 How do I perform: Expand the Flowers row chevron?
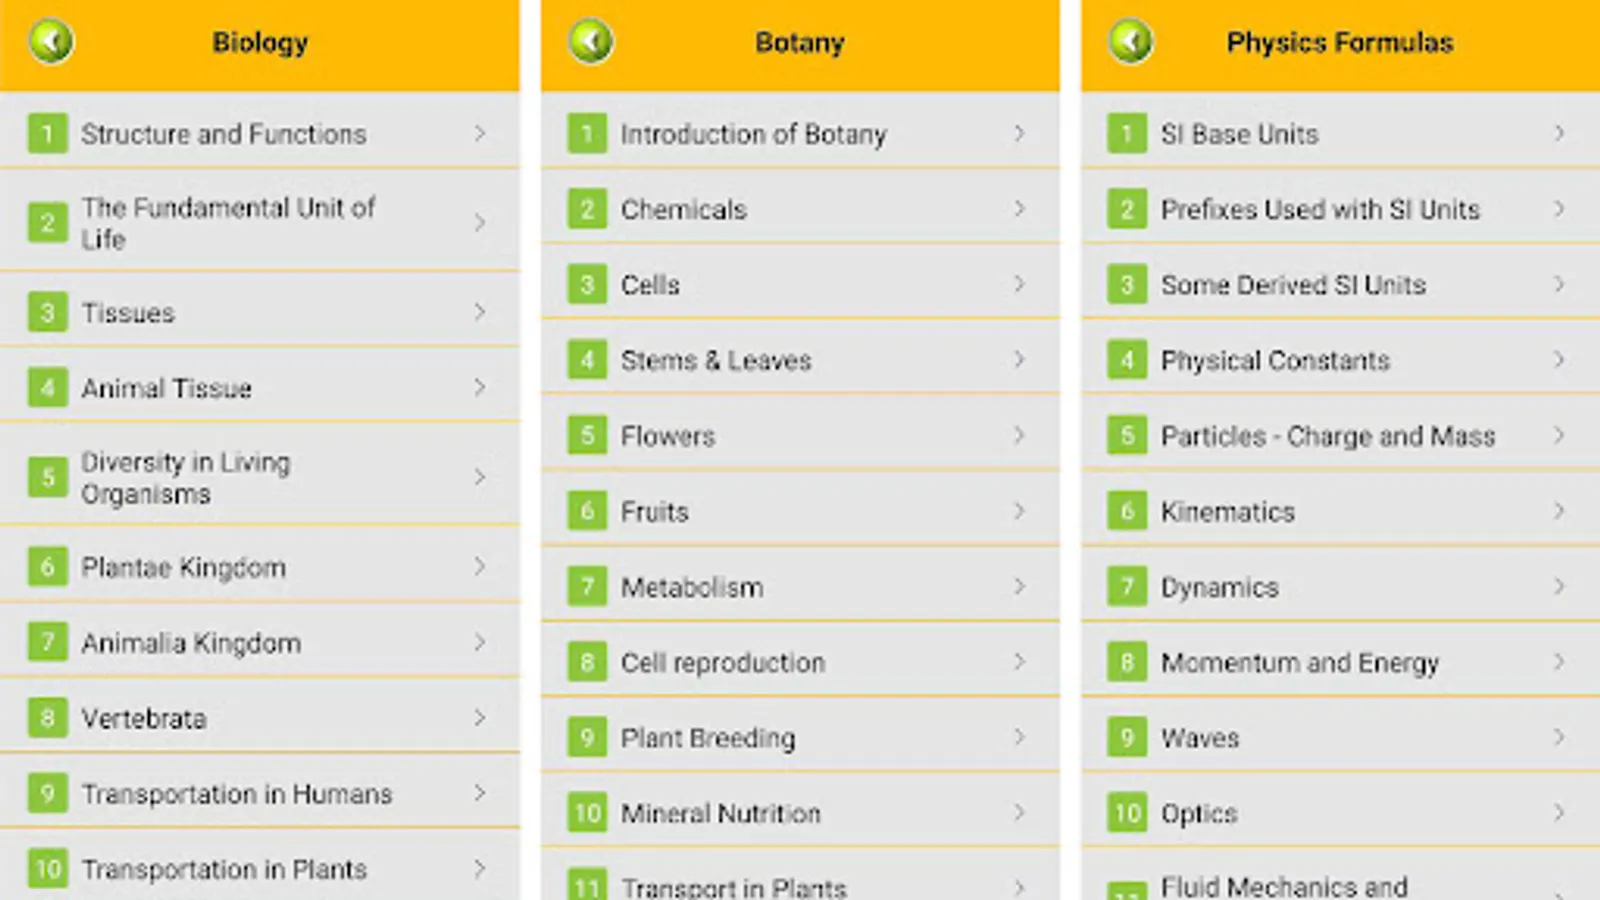click(x=1019, y=435)
